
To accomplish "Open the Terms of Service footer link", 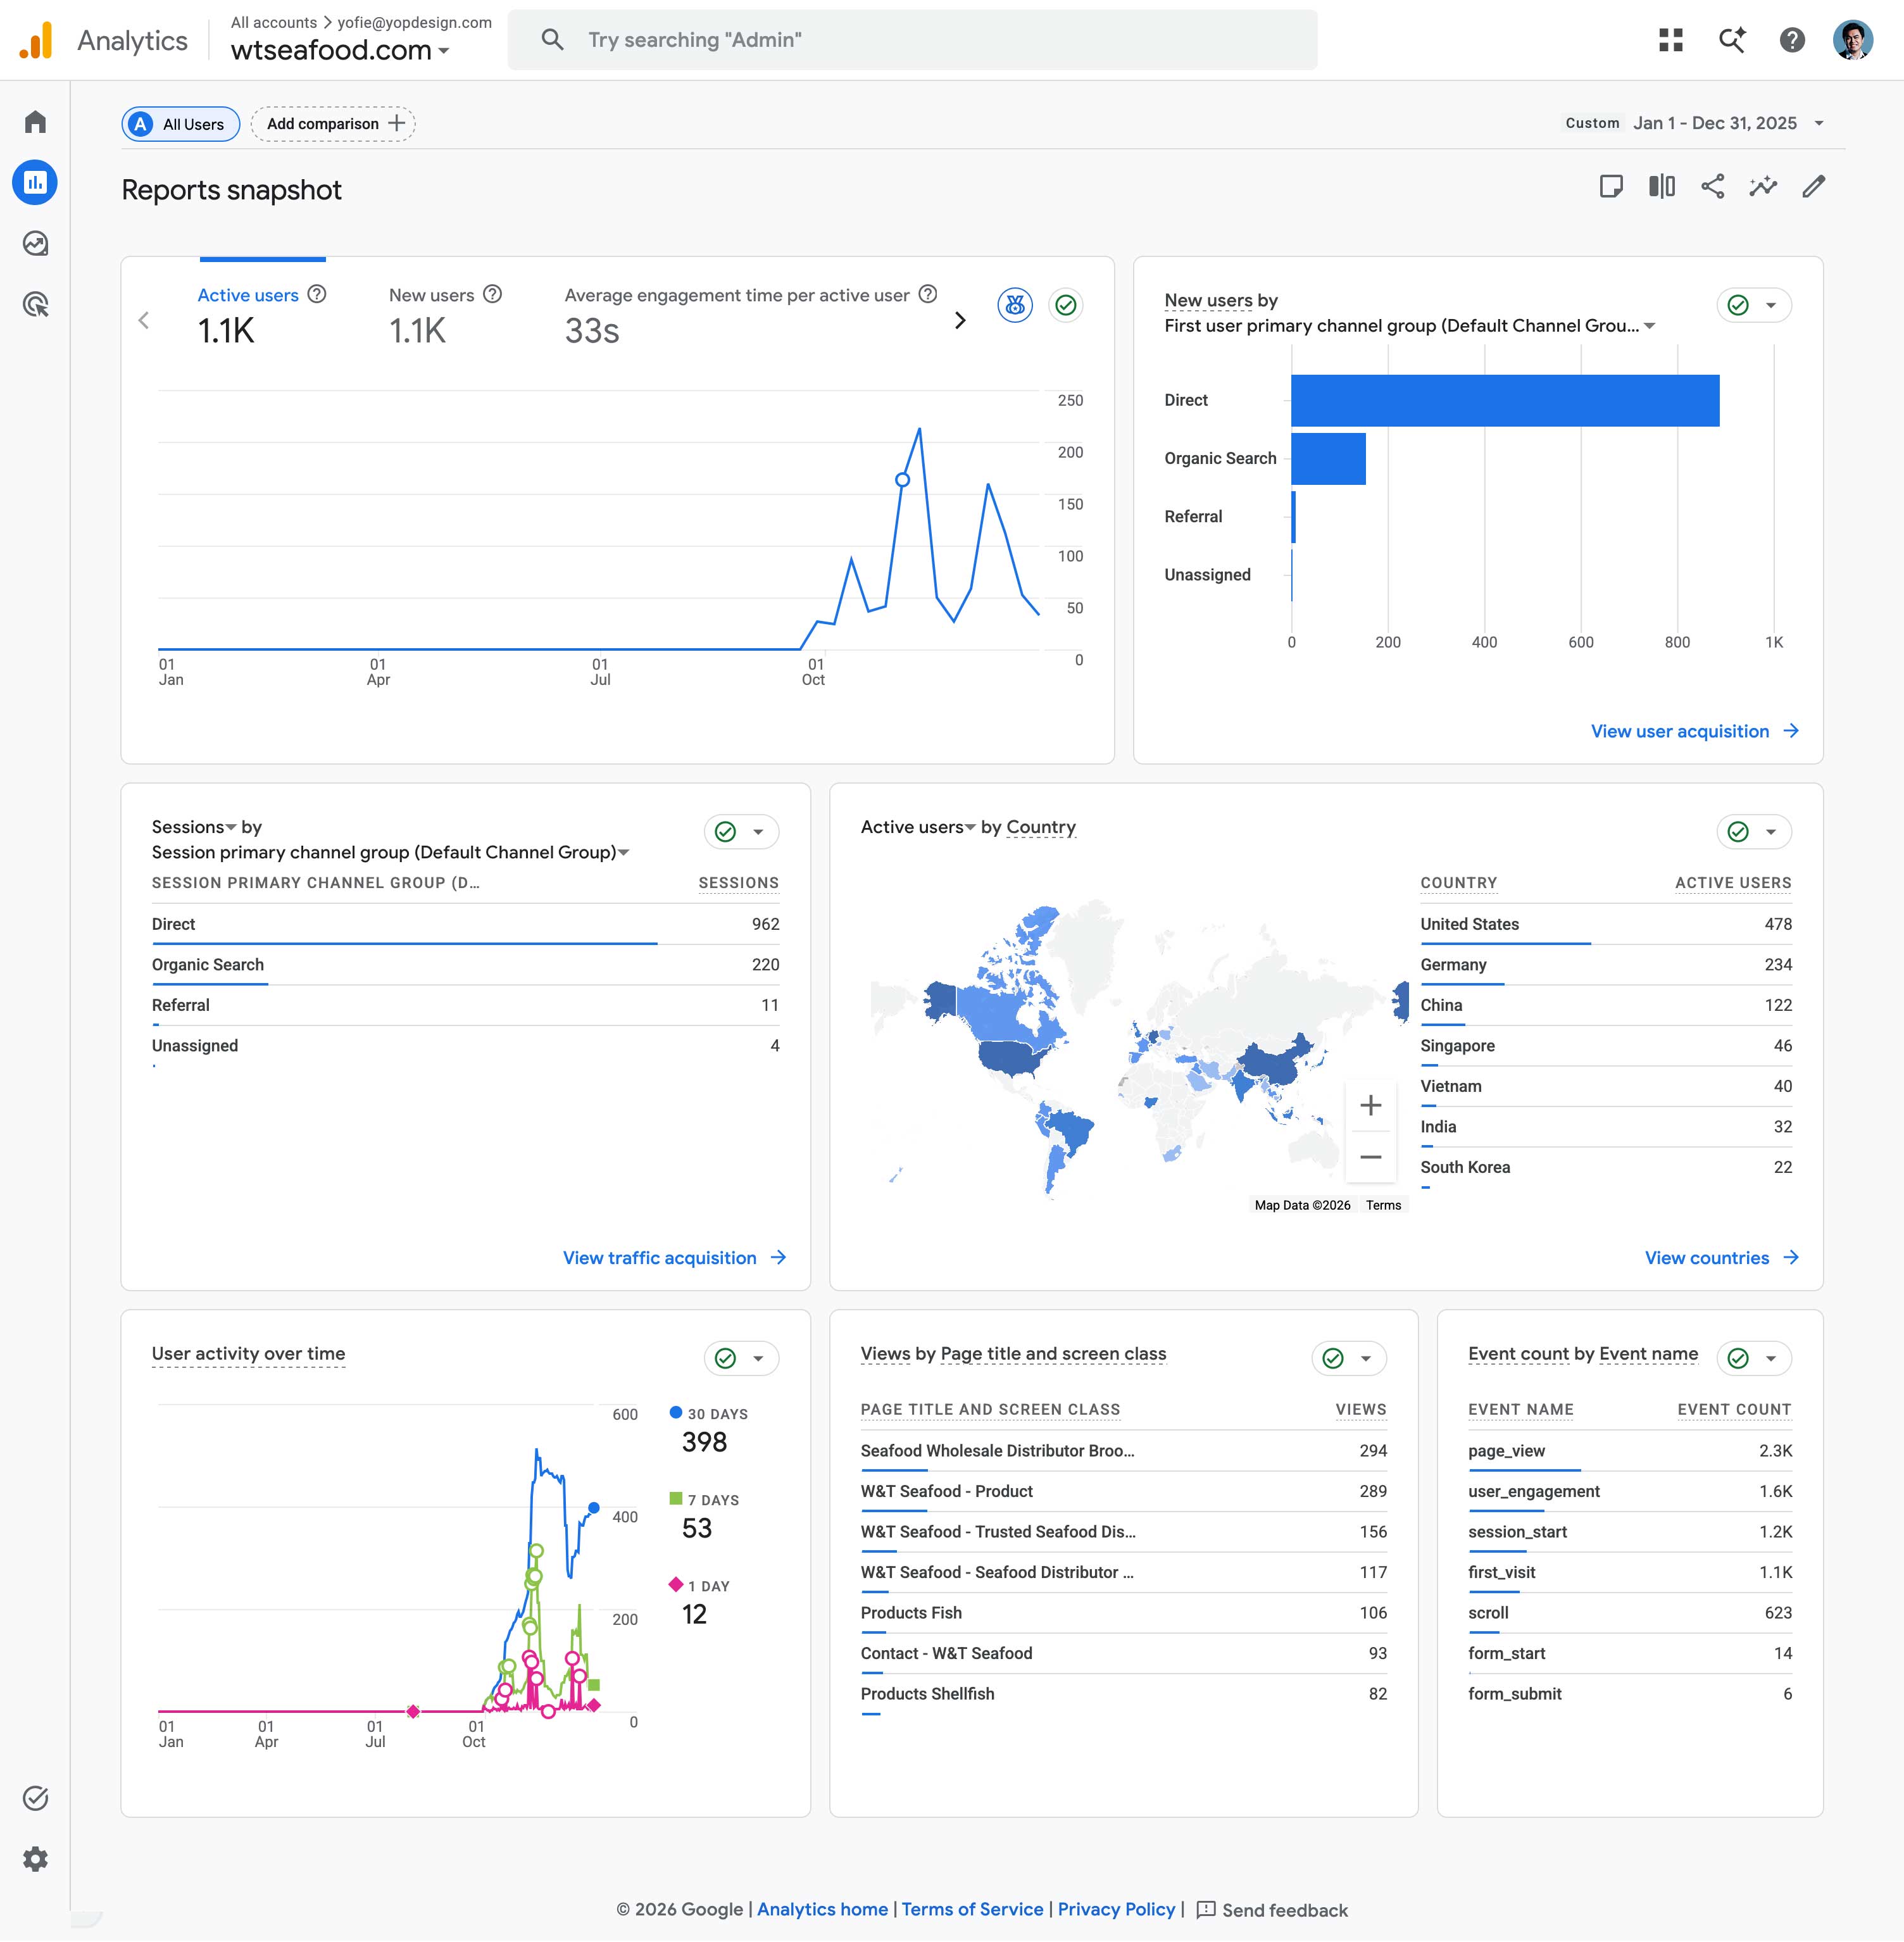I will tap(972, 1909).
